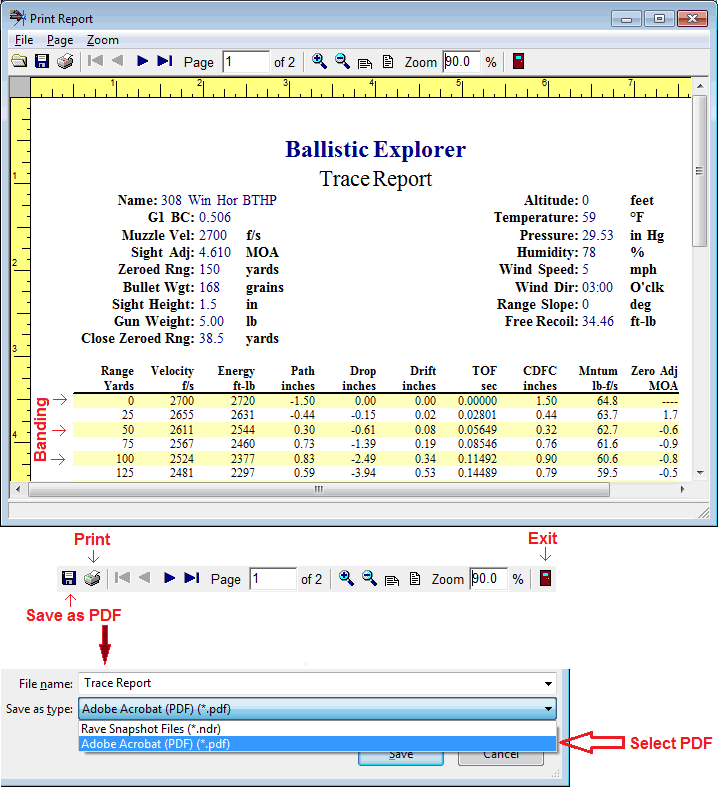Click save floppy icon in lower toolbar illustration
718x790 pixels.
pos(69,578)
